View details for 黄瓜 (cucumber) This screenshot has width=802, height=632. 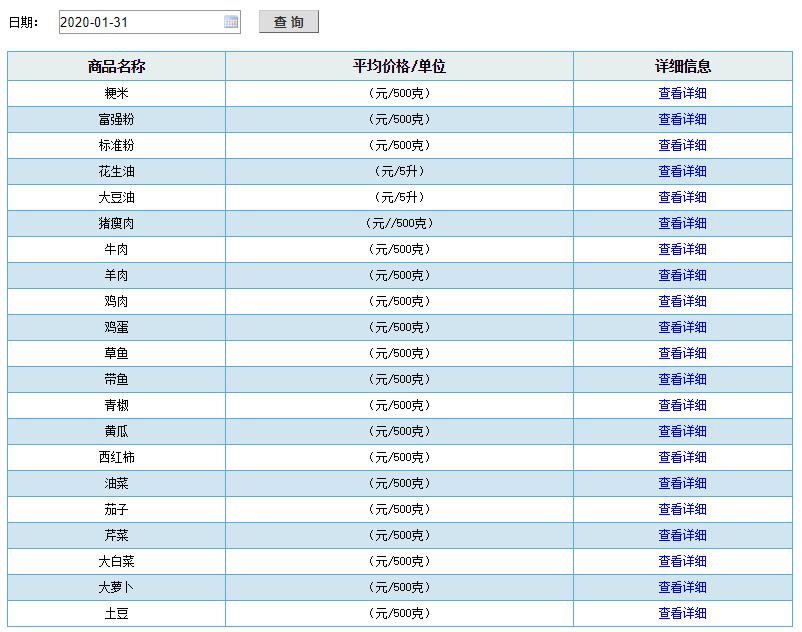[683, 430]
